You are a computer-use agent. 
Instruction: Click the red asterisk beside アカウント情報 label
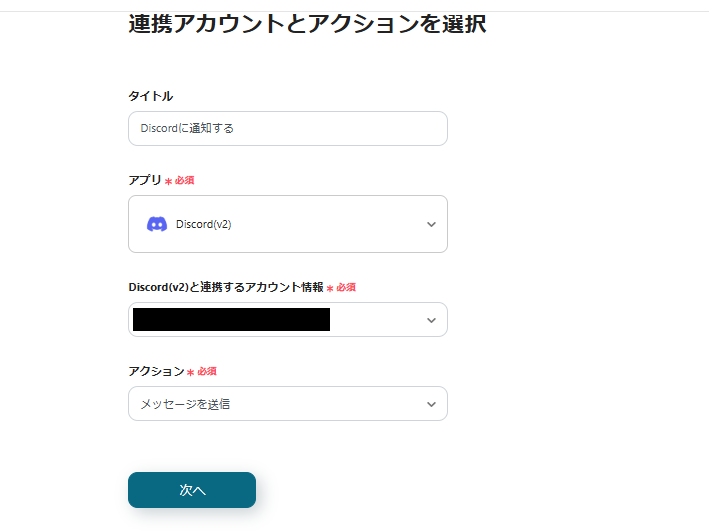click(x=330, y=288)
